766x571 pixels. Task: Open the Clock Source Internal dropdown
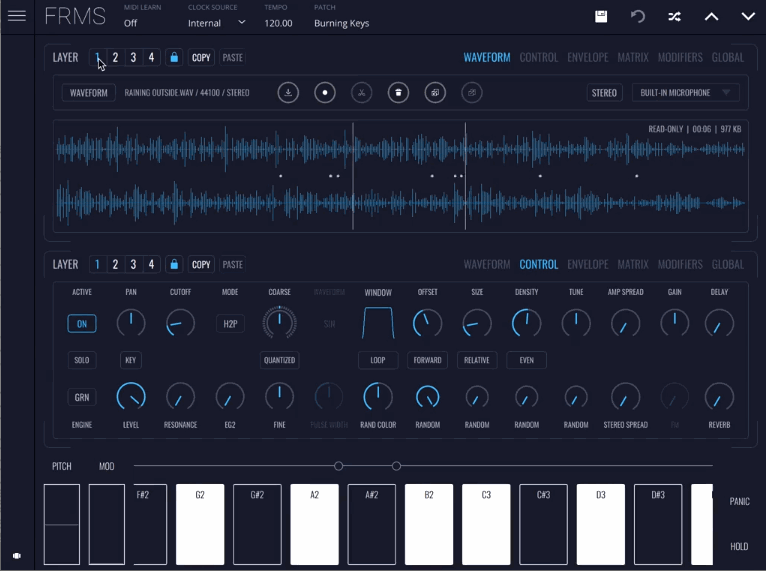click(216, 23)
